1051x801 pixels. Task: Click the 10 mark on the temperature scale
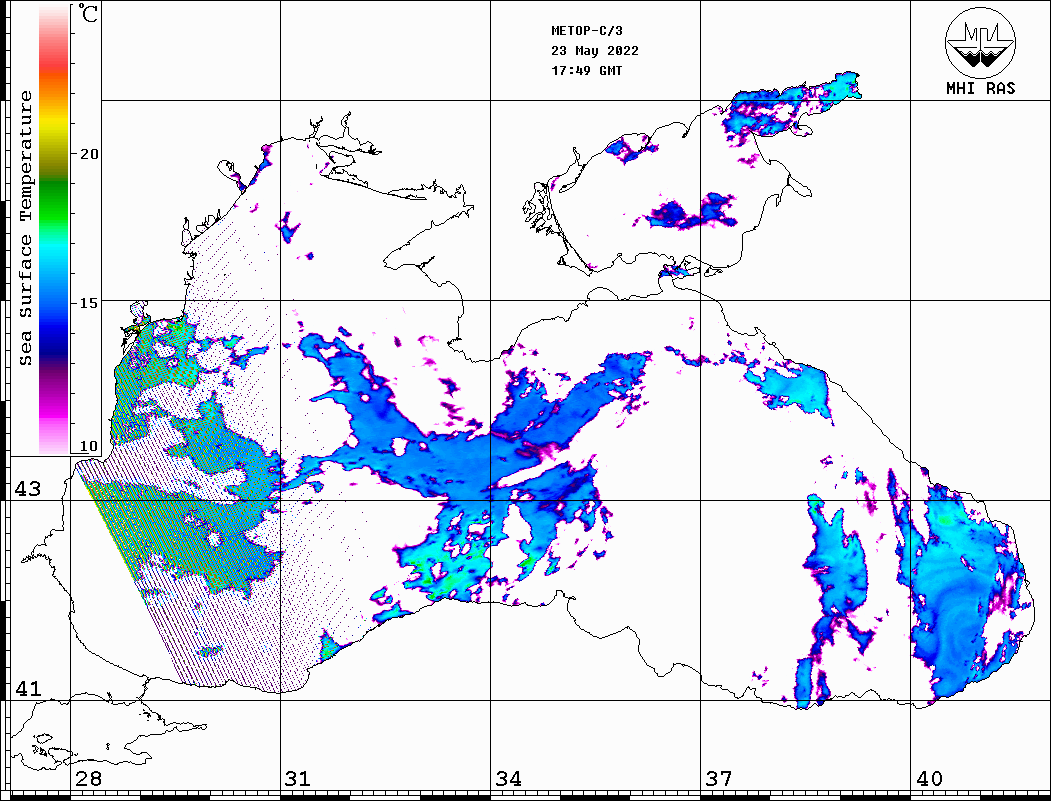89,446
